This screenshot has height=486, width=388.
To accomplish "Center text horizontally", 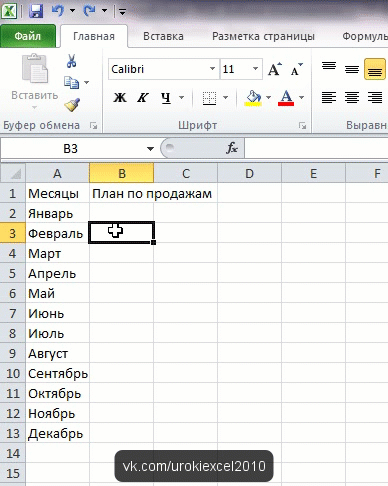I will tap(352, 98).
